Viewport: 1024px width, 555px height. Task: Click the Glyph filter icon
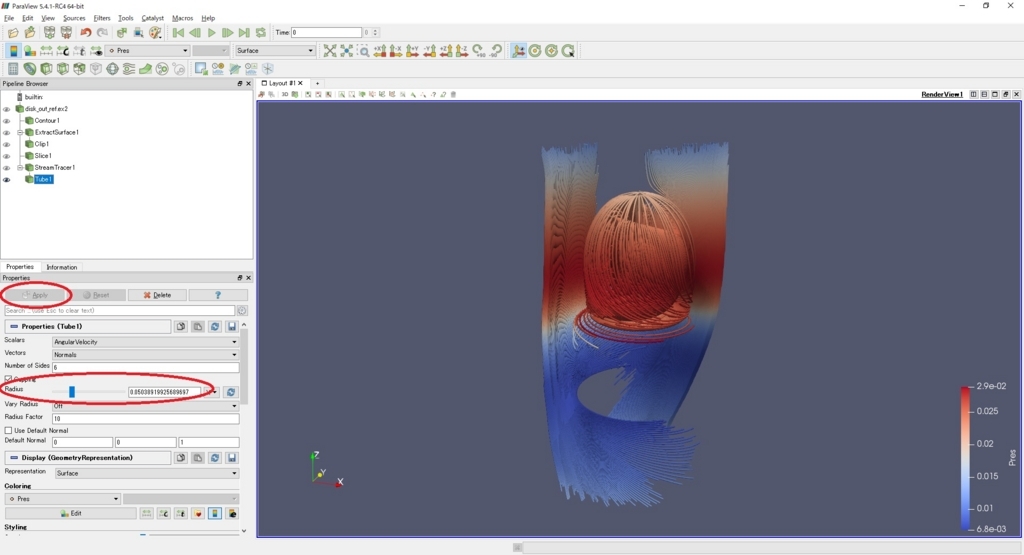(x=112, y=69)
